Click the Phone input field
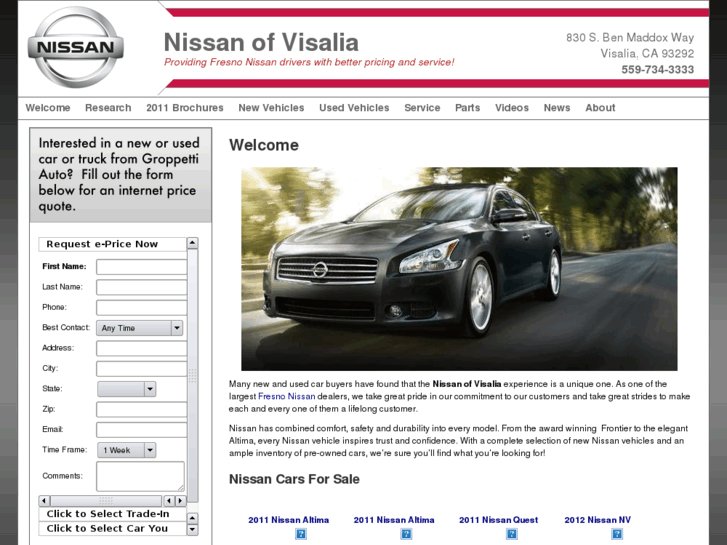 pos(141,308)
